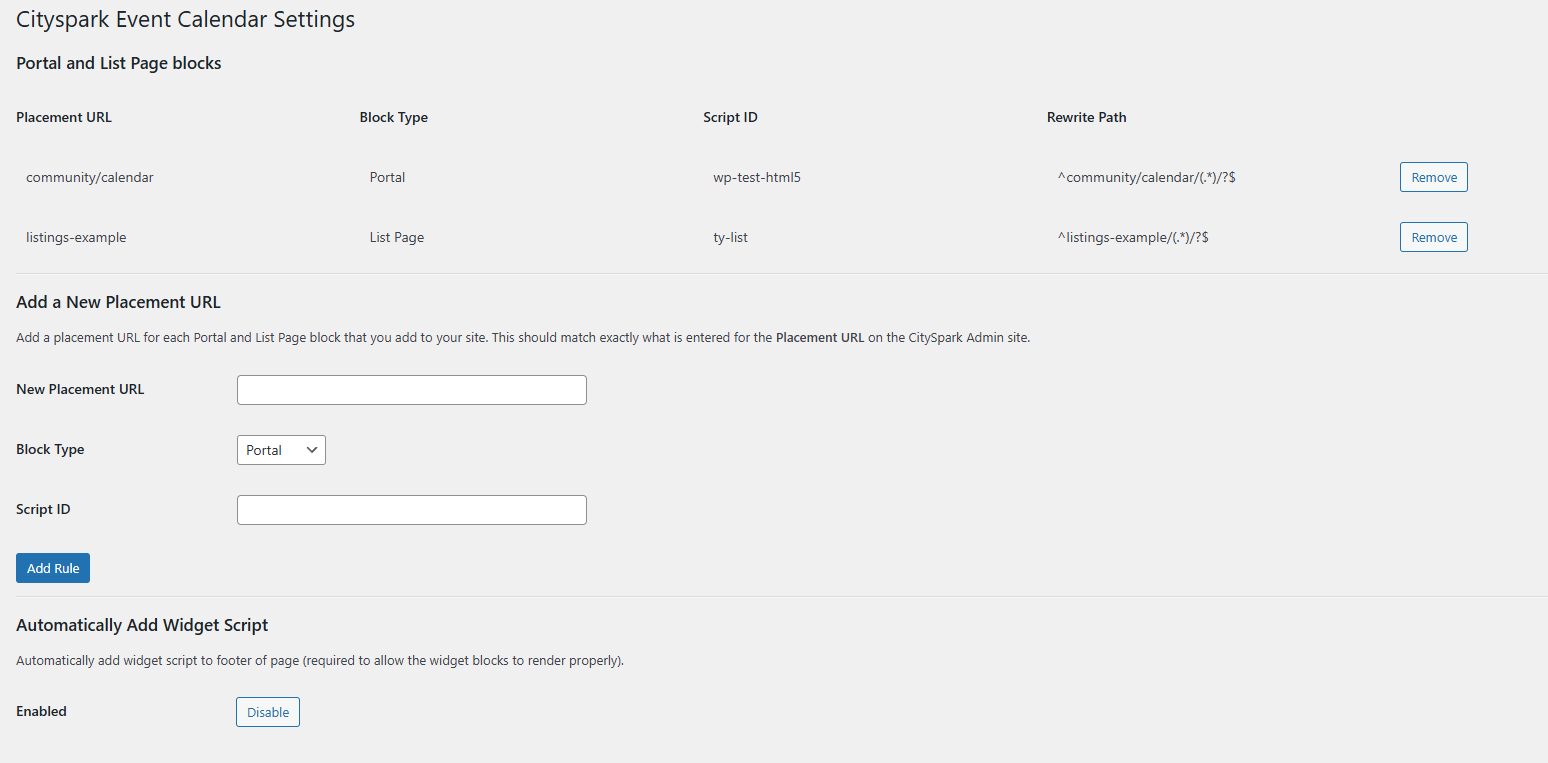Click the Add a New Placement URL heading
Image resolution: width=1548 pixels, height=763 pixels.
[118, 302]
